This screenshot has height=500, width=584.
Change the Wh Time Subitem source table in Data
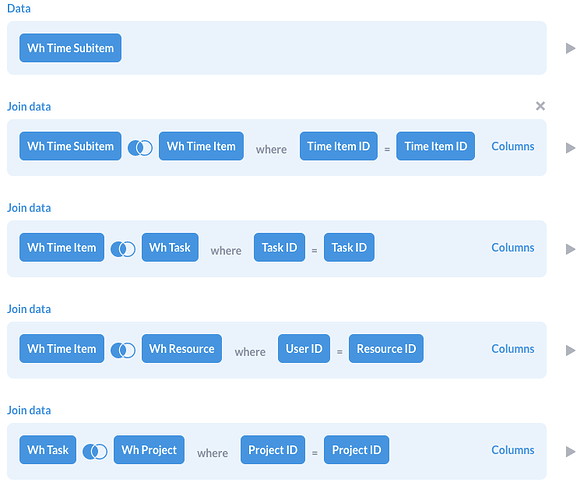click(70, 48)
